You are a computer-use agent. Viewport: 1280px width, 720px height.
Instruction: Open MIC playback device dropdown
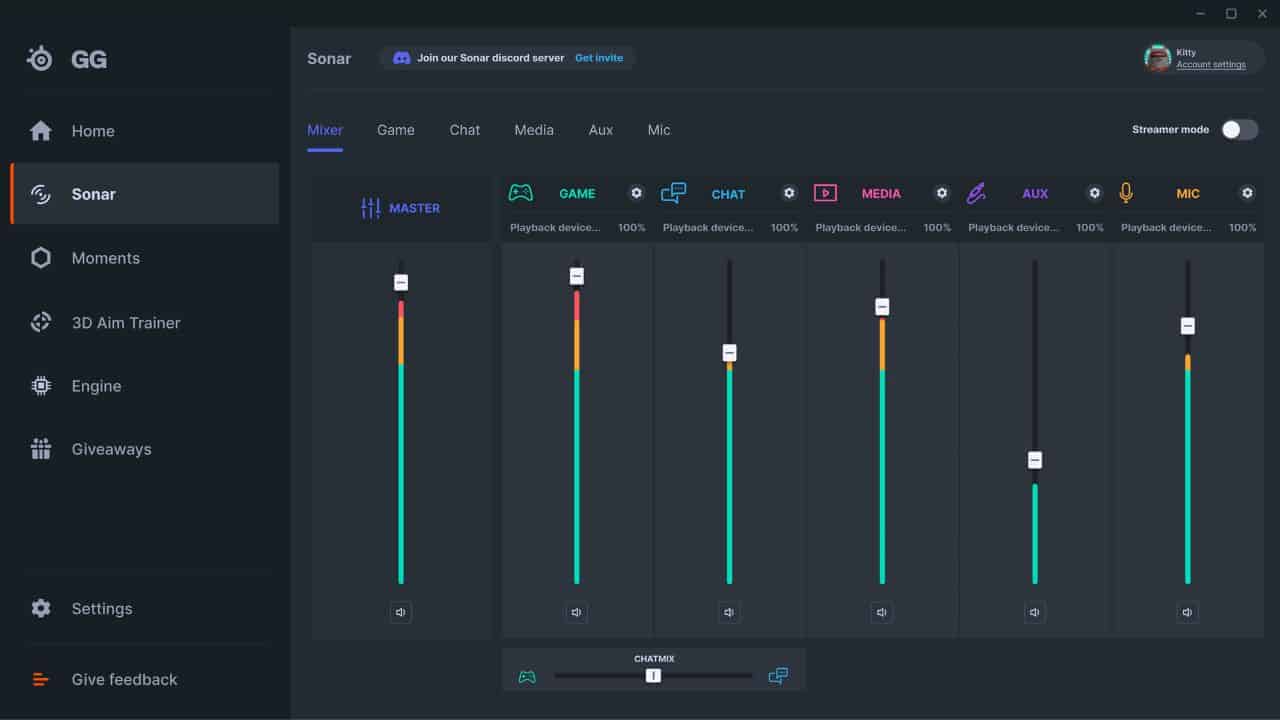coord(1166,228)
